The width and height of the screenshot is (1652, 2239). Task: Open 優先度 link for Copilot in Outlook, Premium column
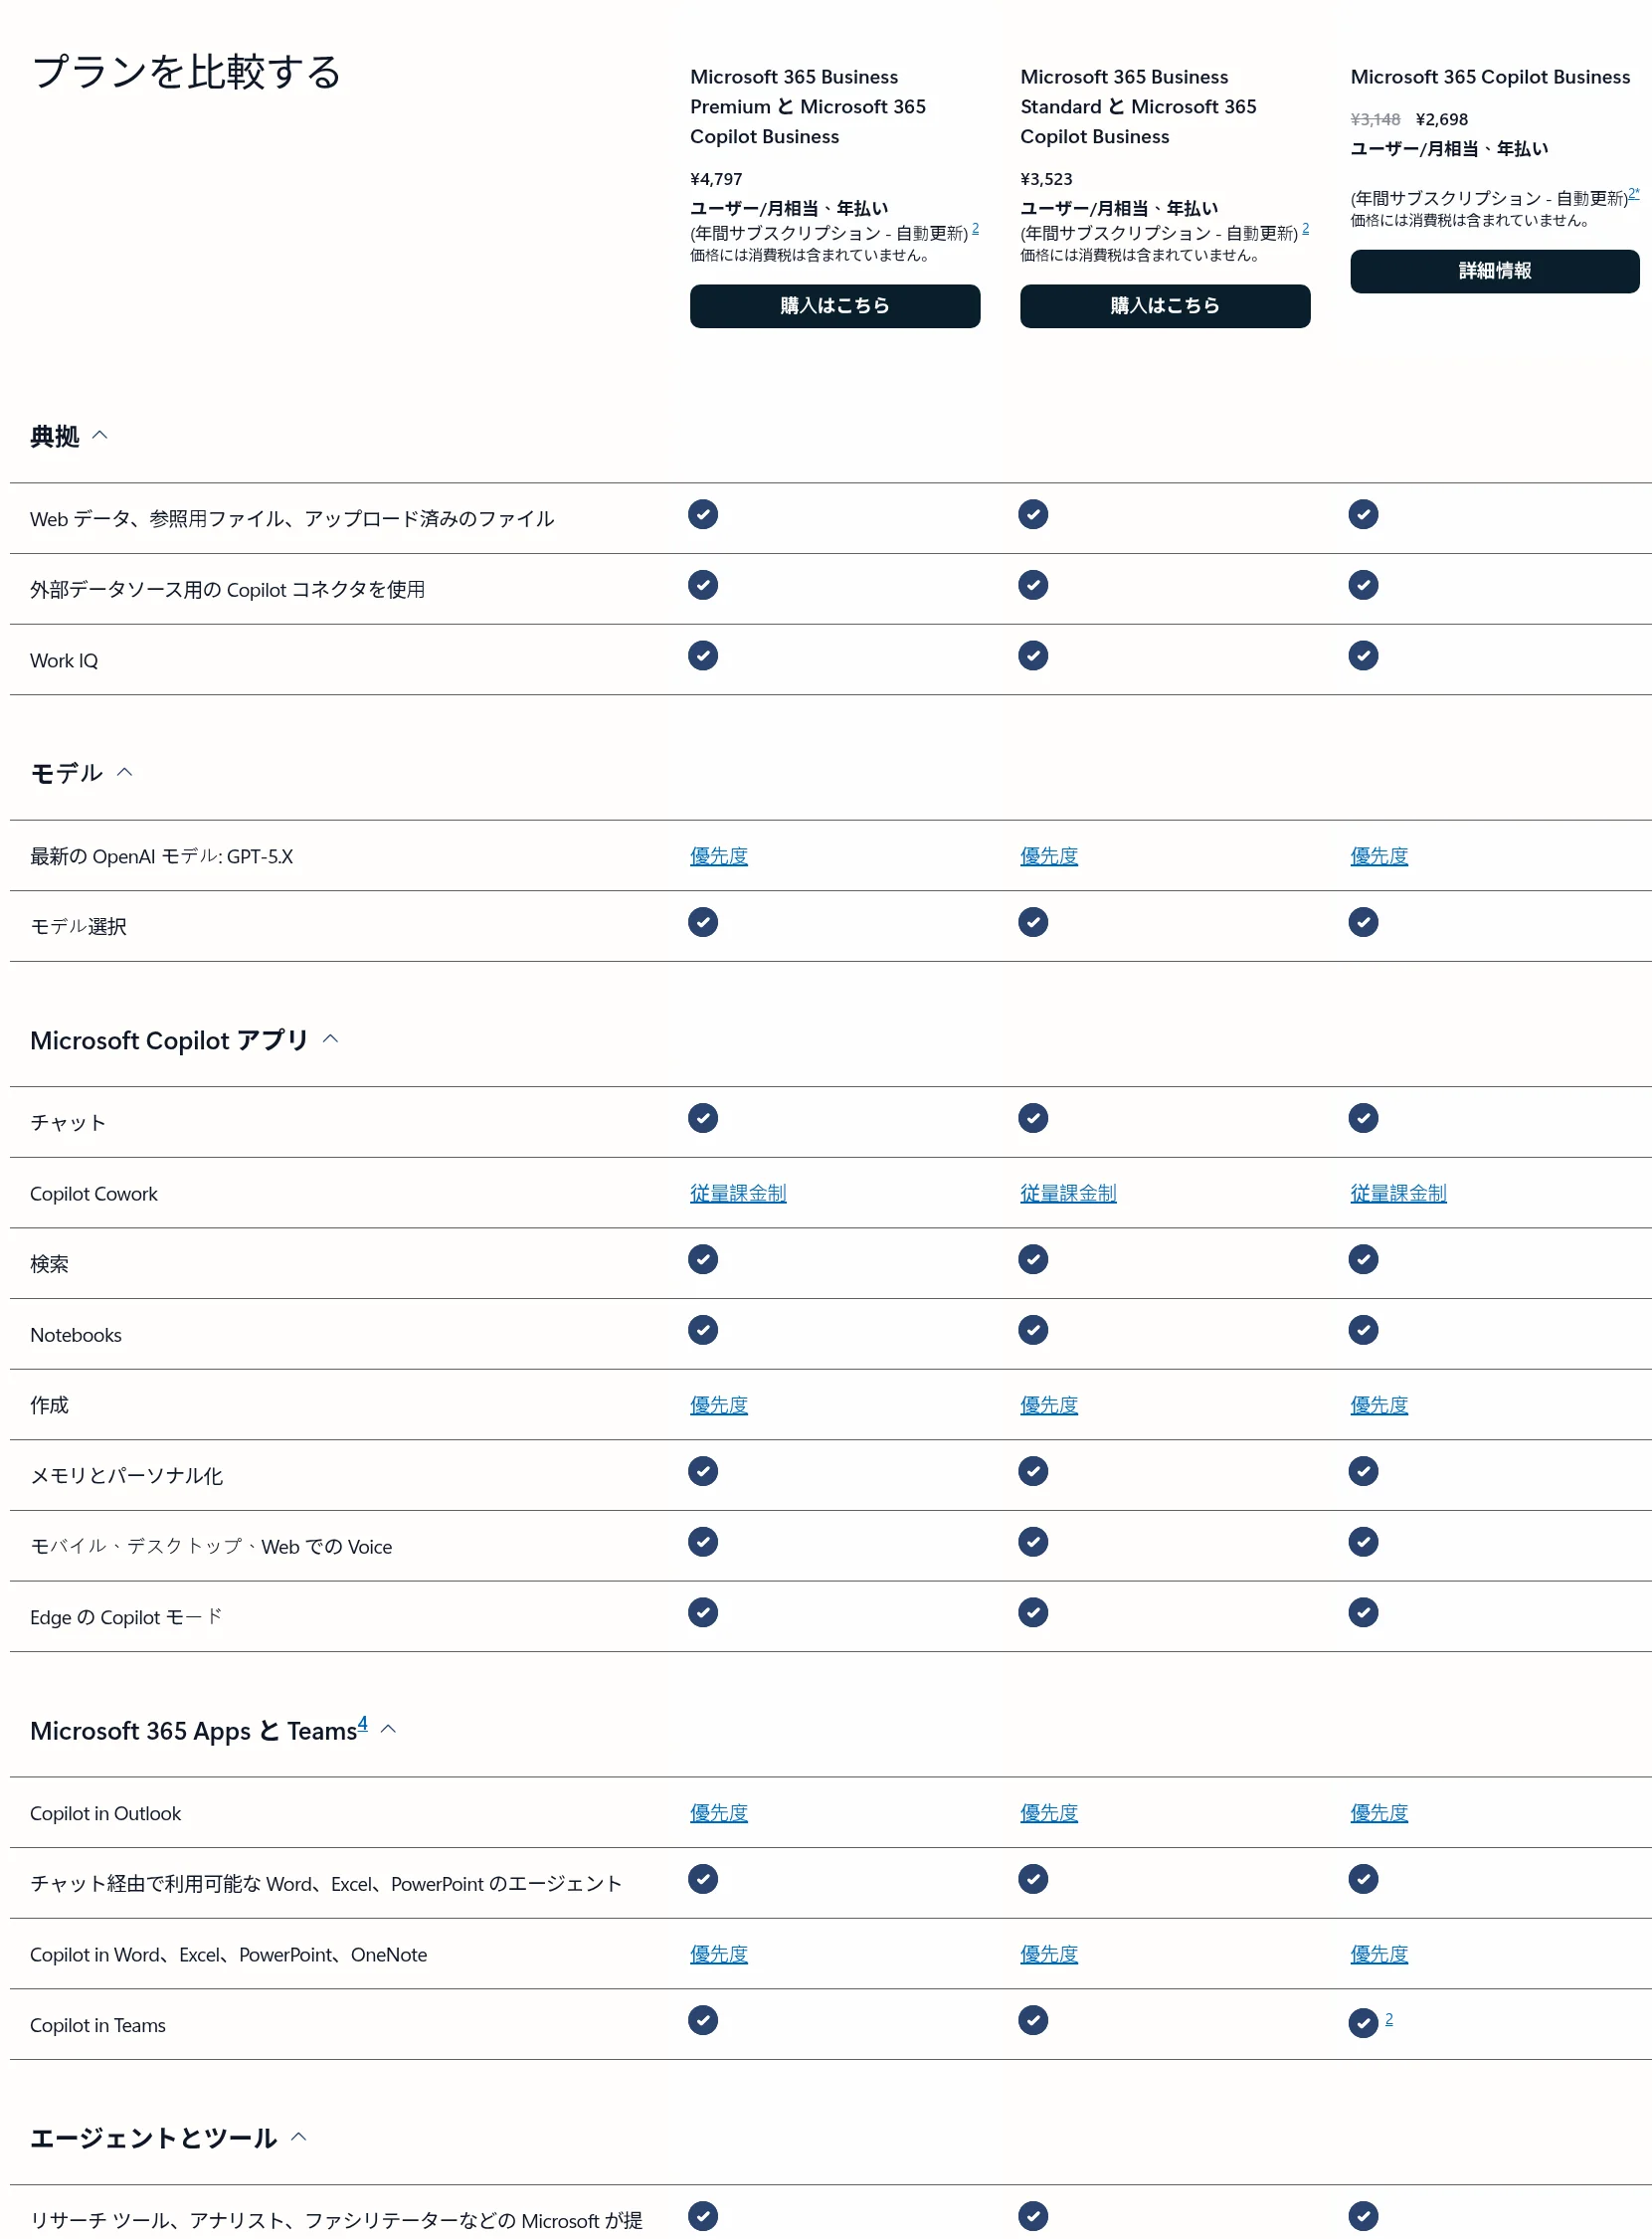(719, 1813)
